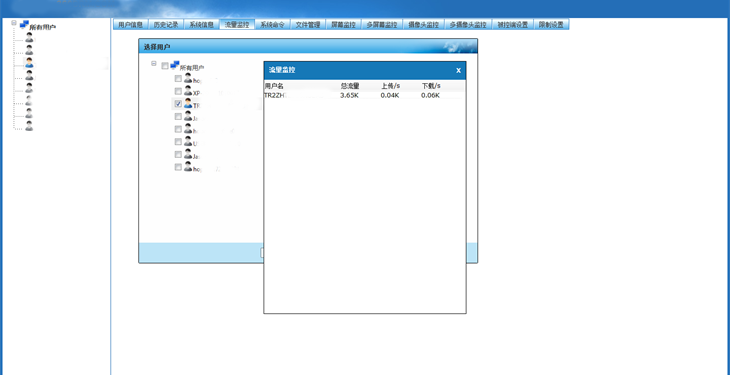The image size is (730, 375).
Task: Collapse the 所有用户 tree in 选择用户 dialog
Action: 154,63
